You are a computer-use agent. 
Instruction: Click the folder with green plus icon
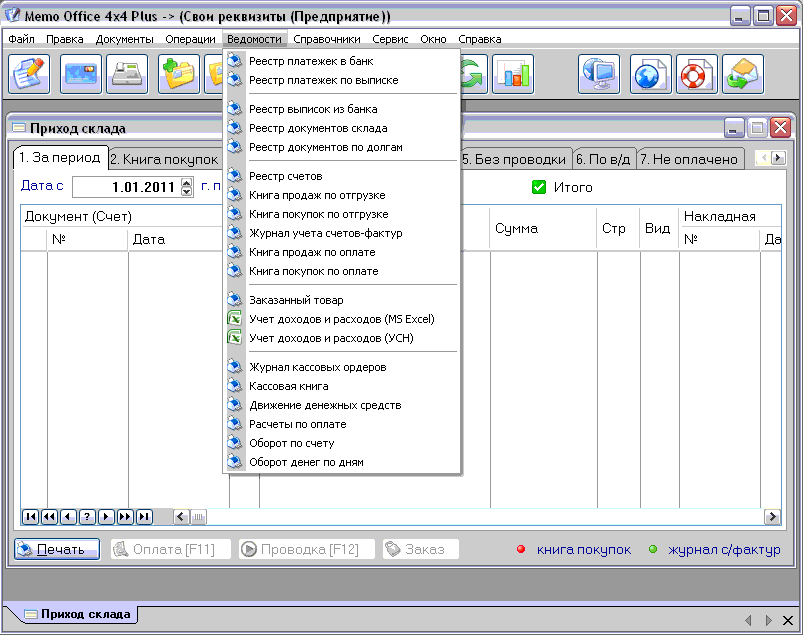click(x=179, y=74)
